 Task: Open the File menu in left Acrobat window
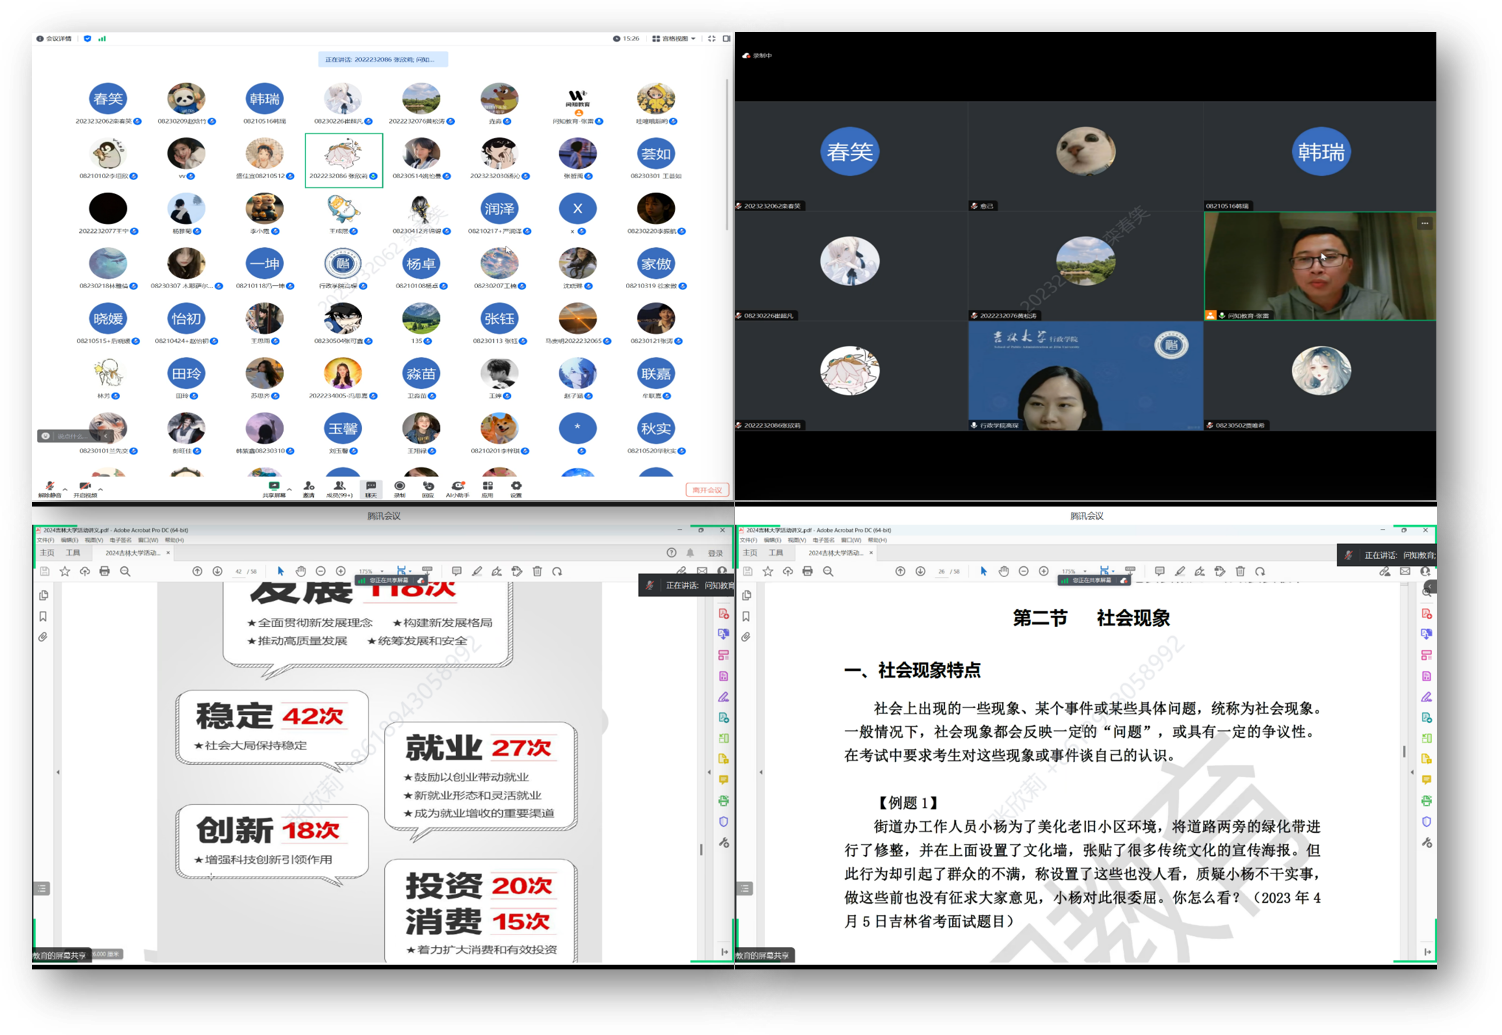[45, 540]
